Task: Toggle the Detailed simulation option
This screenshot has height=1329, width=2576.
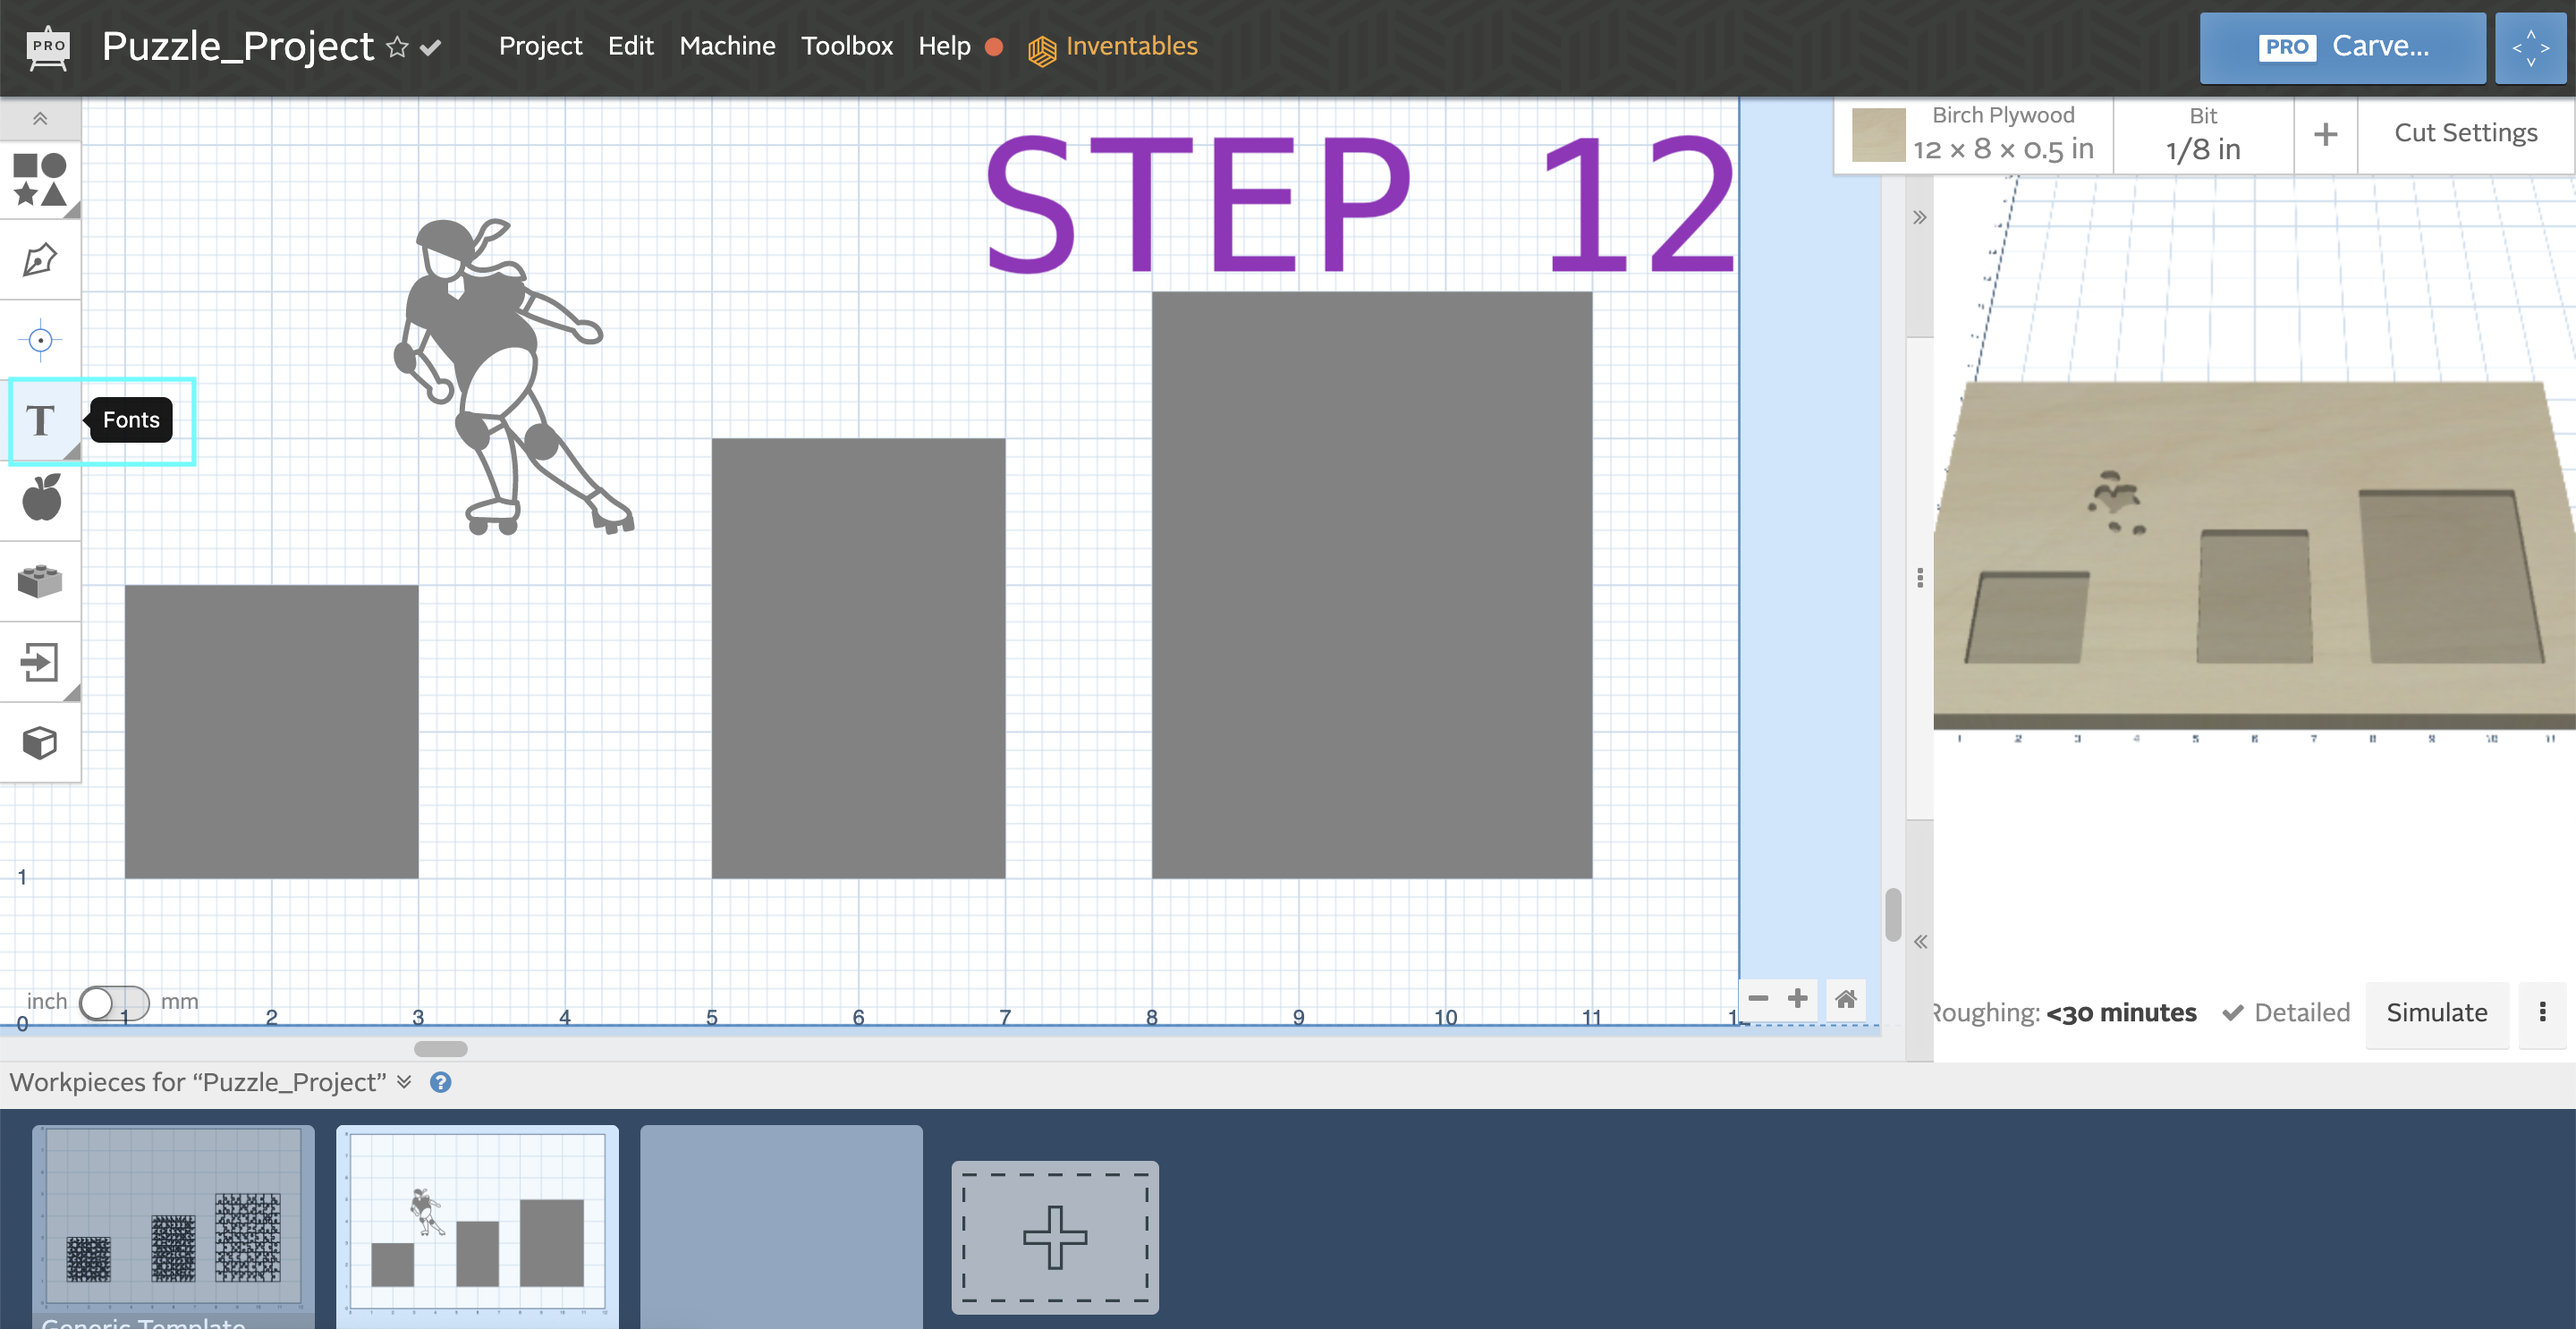Action: (x=2286, y=1012)
